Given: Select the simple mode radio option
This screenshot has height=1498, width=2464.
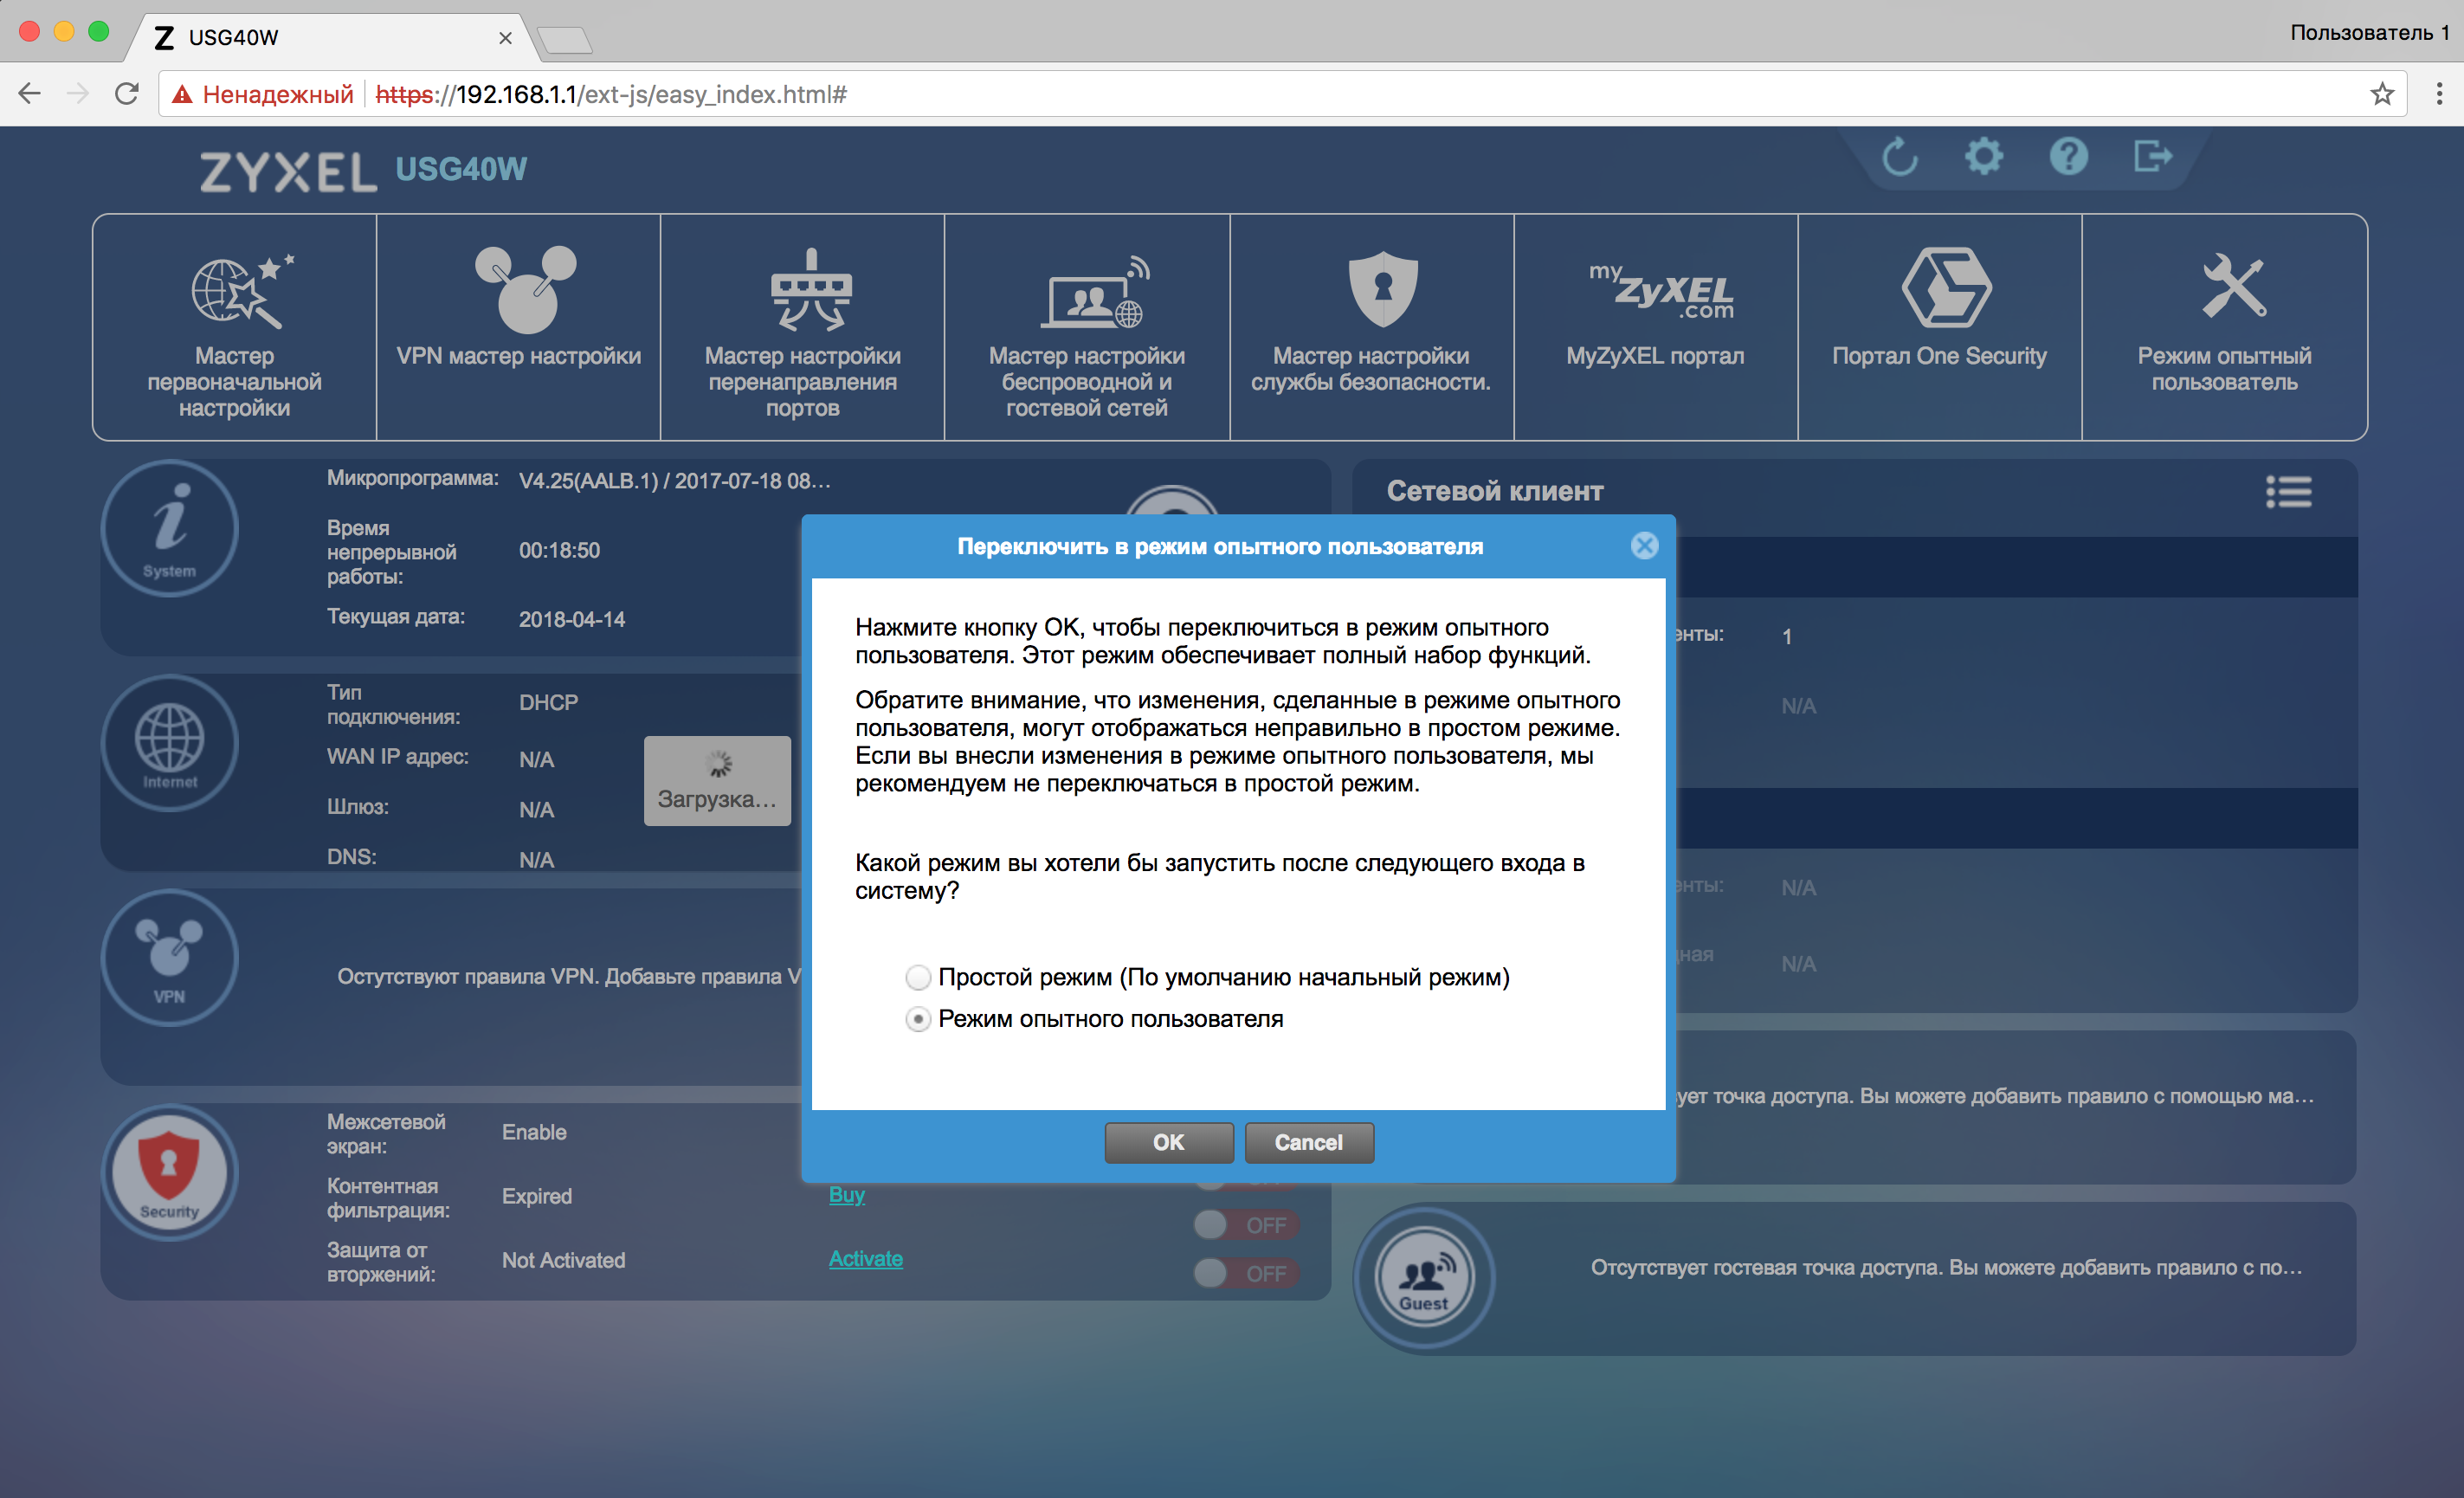Looking at the screenshot, I should click(917, 977).
